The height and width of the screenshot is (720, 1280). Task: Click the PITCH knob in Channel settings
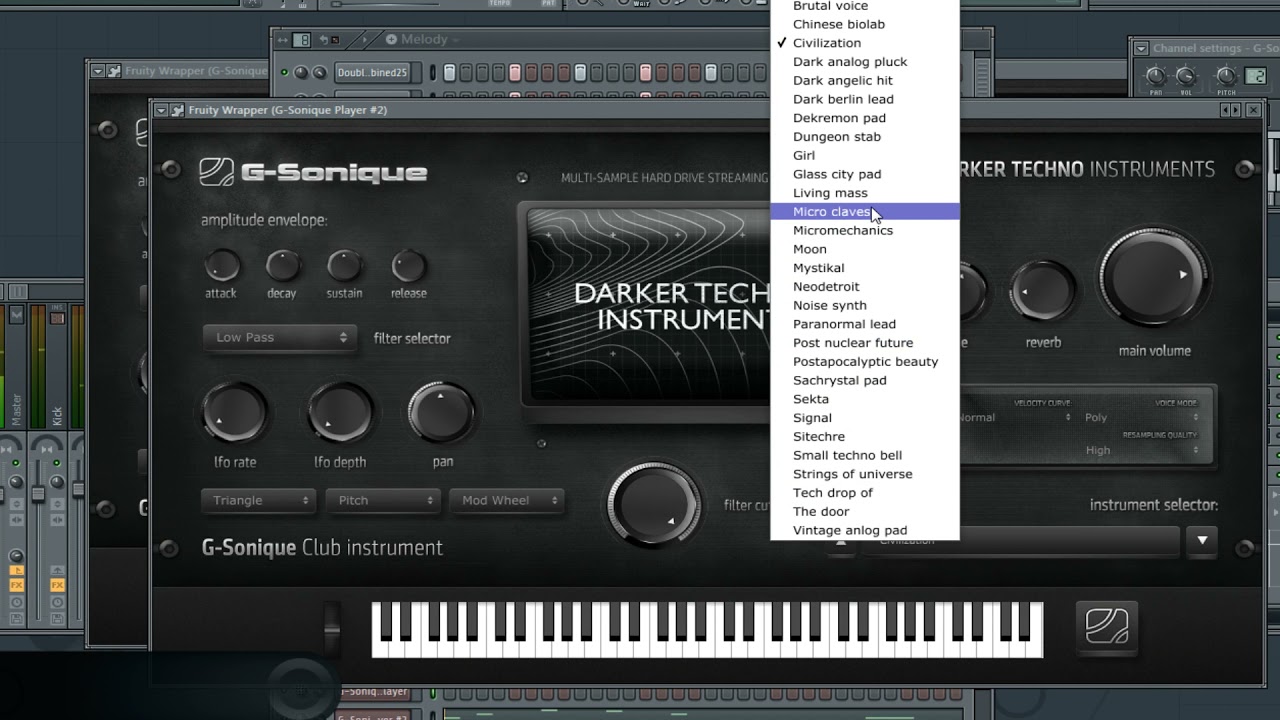[x=1226, y=76]
